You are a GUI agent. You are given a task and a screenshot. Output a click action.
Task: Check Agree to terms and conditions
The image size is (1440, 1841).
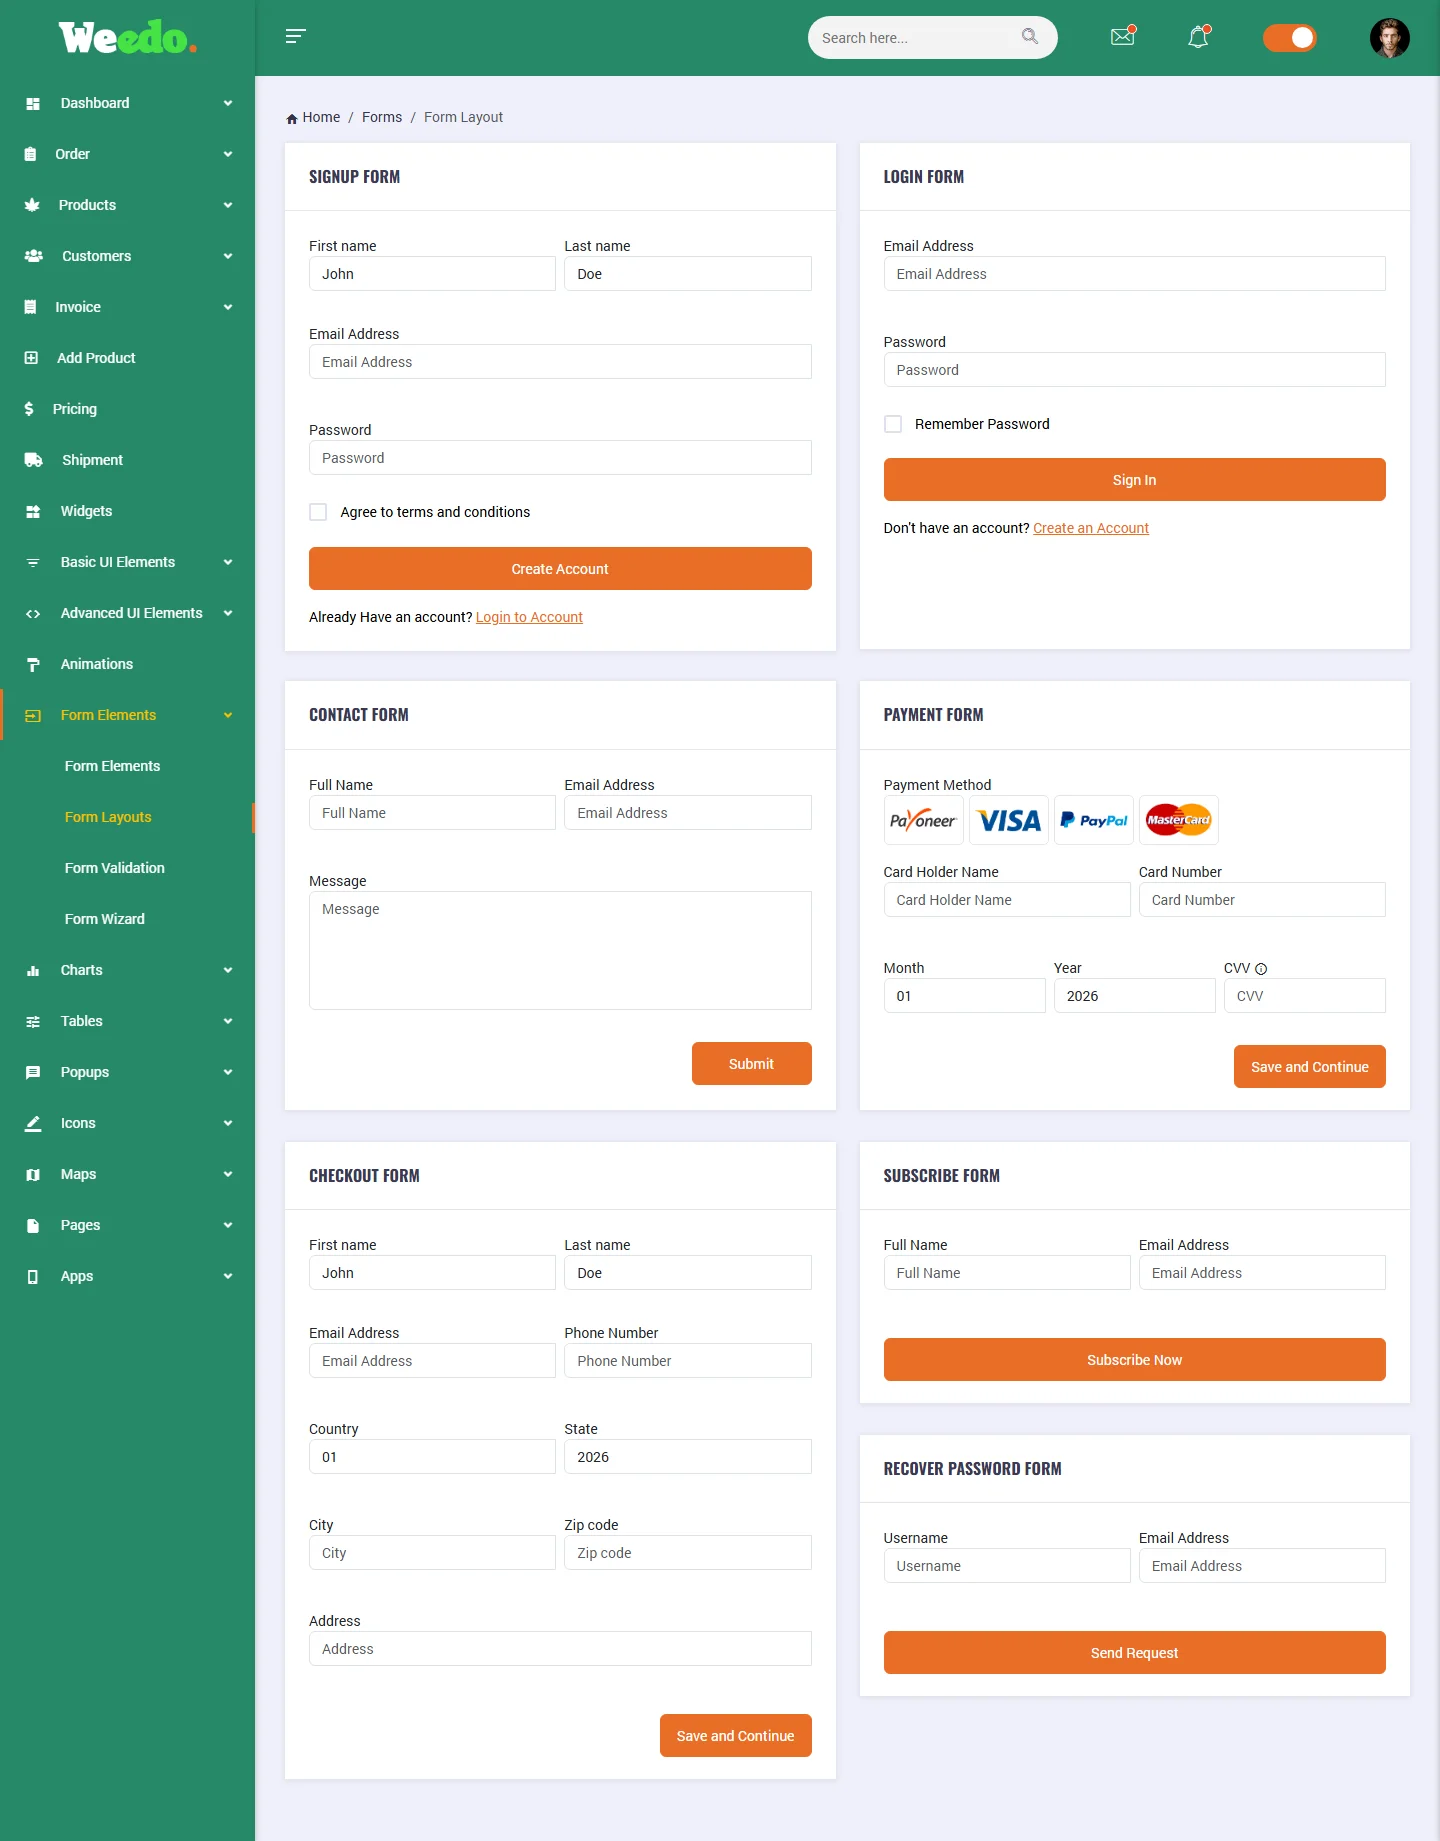tap(318, 512)
